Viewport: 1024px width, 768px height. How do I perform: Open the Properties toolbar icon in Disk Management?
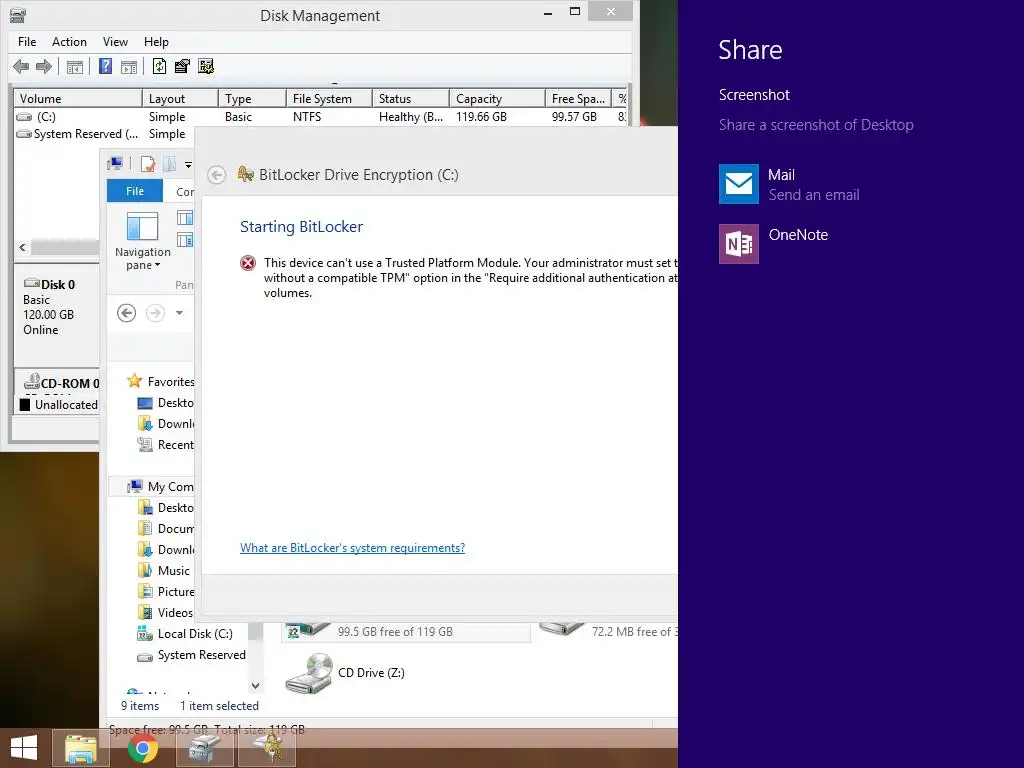(182, 66)
